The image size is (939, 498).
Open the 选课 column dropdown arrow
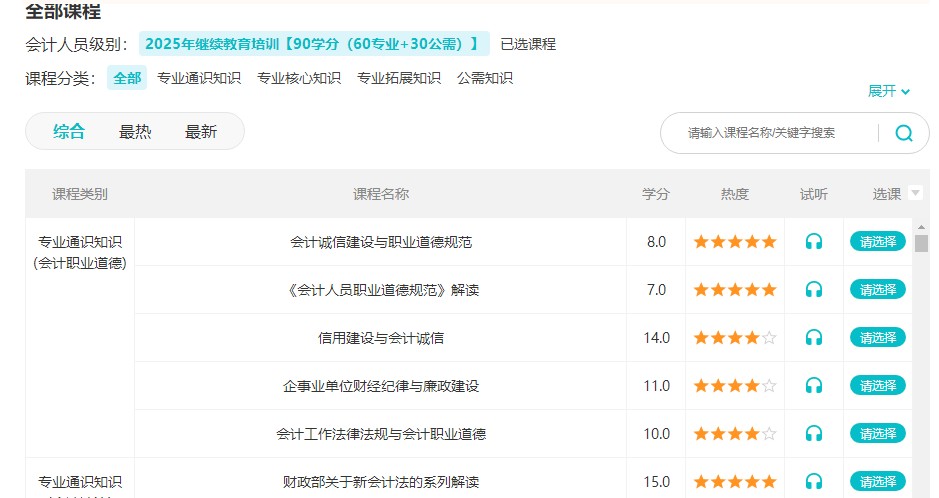click(915, 193)
